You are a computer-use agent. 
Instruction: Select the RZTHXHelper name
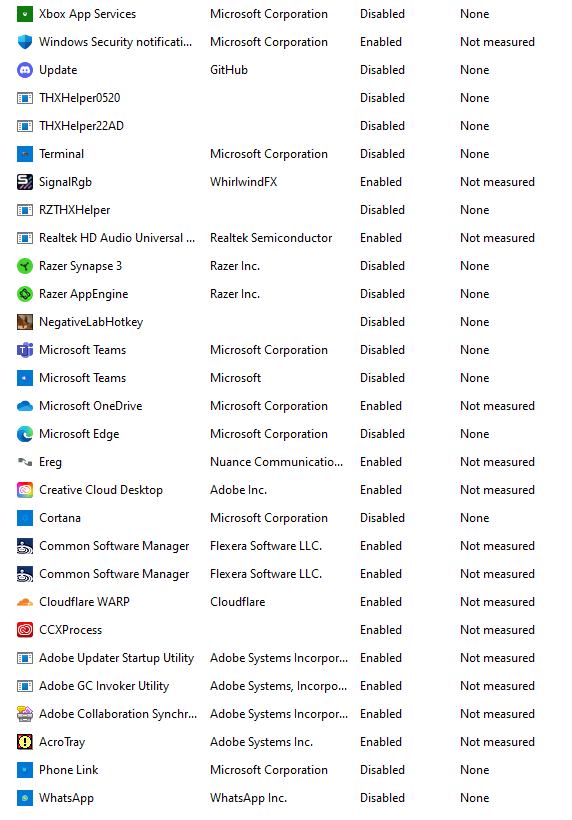point(75,210)
